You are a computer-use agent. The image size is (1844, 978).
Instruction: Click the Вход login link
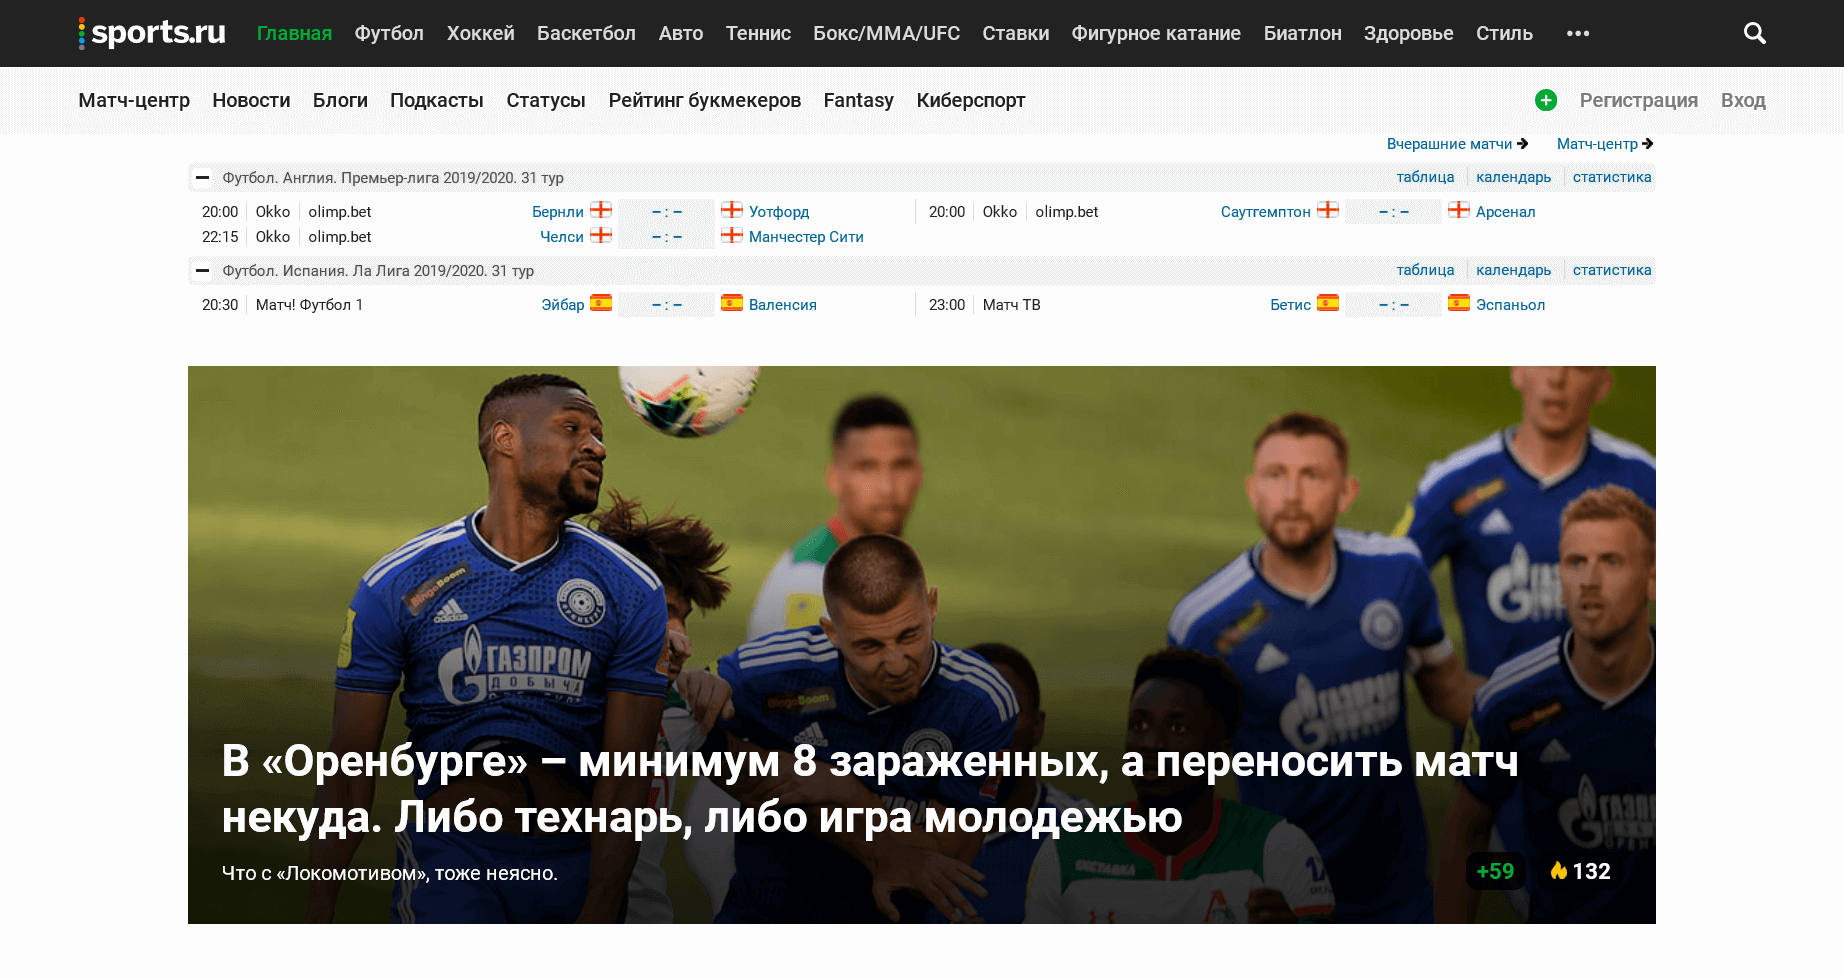pos(1743,100)
